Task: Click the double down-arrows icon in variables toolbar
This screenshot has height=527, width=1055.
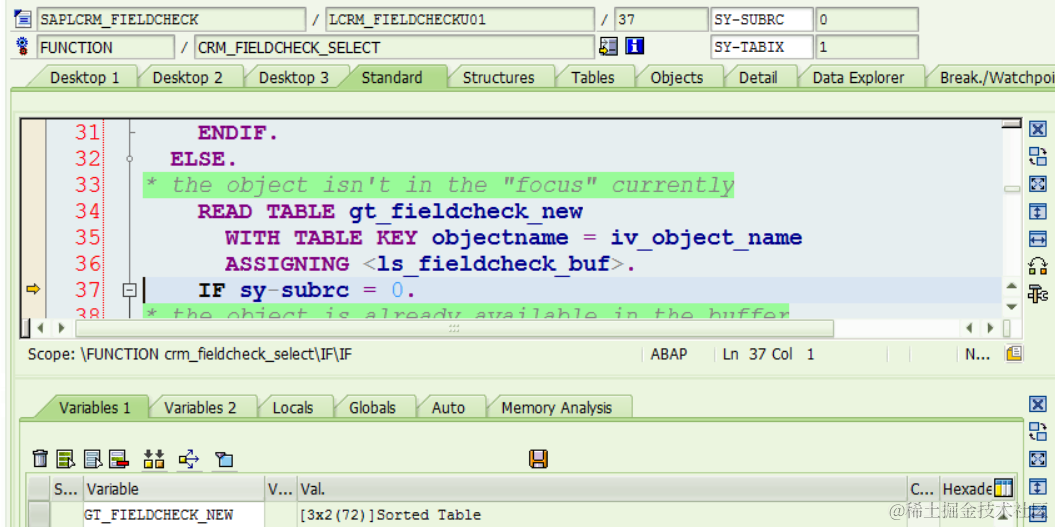Action: tap(154, 459)
